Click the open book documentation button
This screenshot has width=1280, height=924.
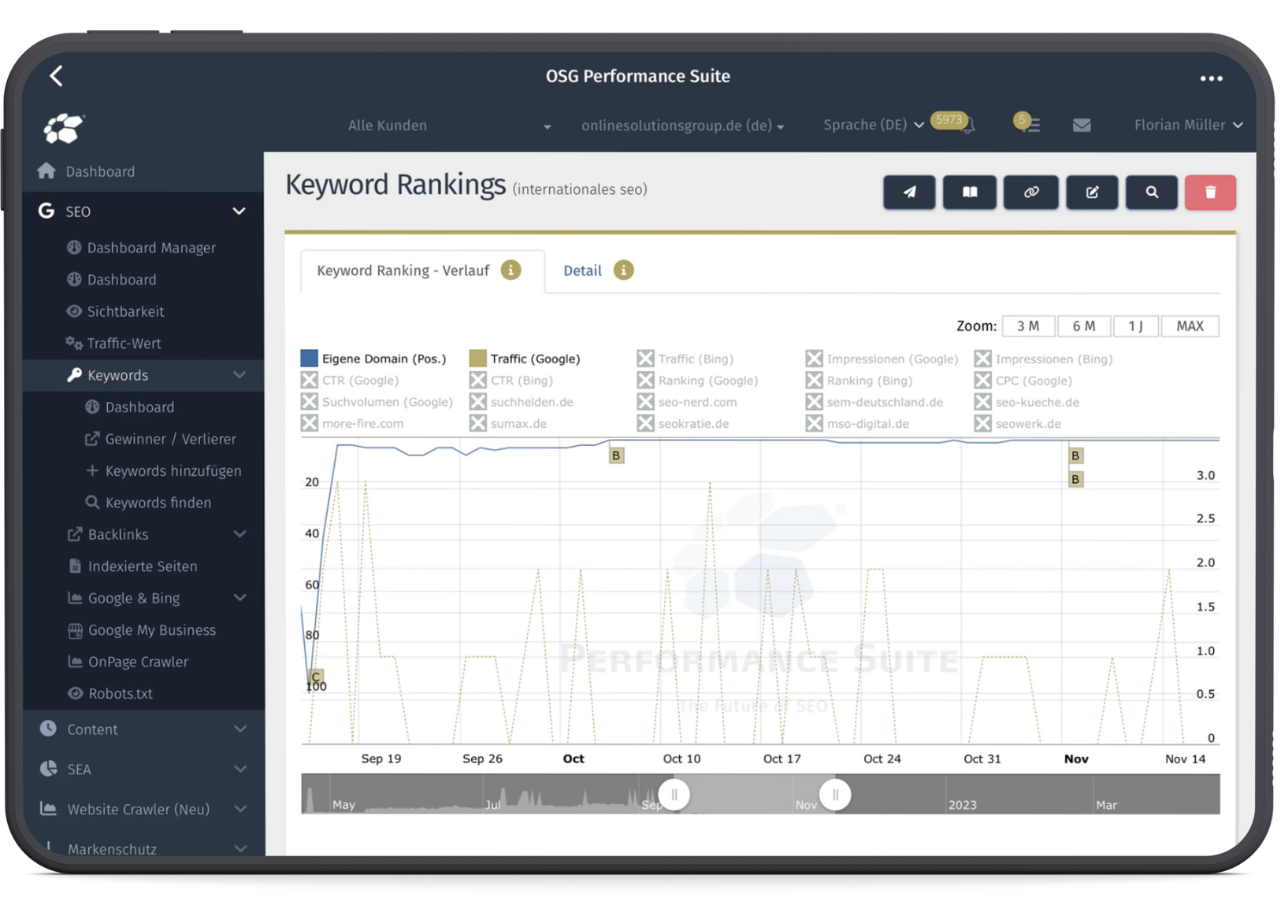tap(969, 192)
